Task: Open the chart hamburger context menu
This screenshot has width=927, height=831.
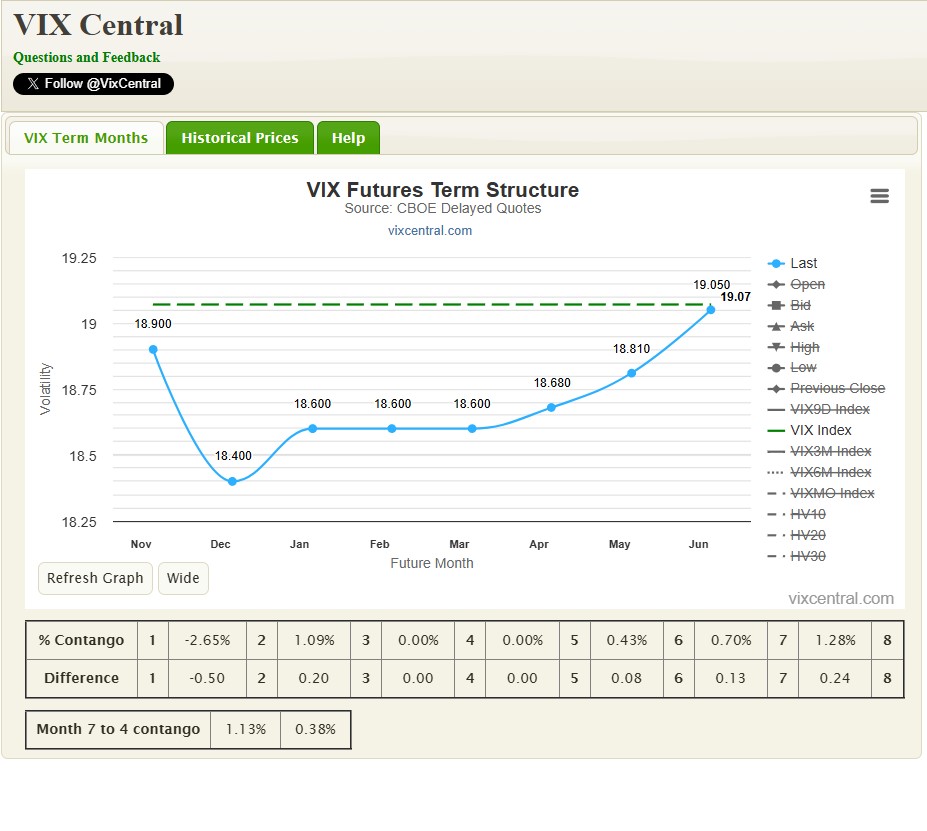Action: 879,196
